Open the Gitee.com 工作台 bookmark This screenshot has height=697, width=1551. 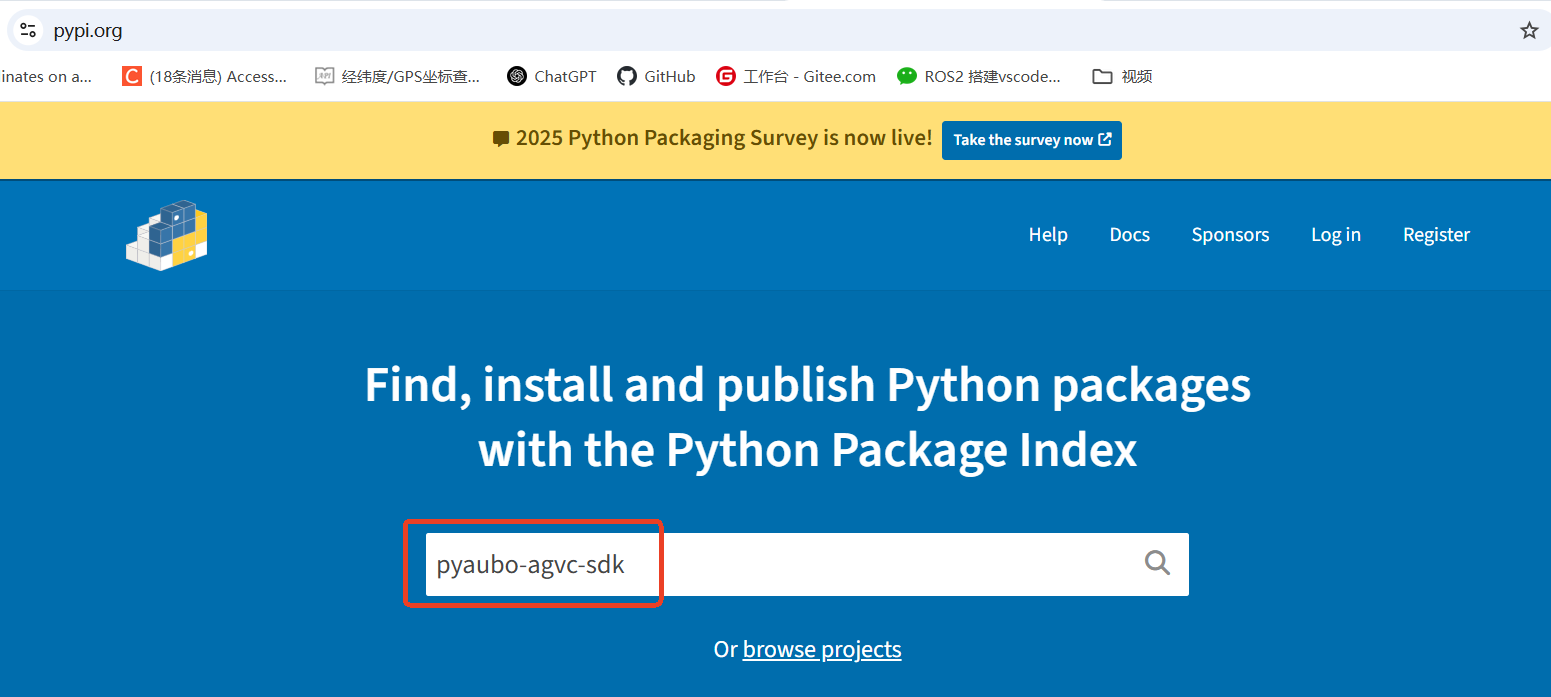pyautogui.click(x=796, y=76)
